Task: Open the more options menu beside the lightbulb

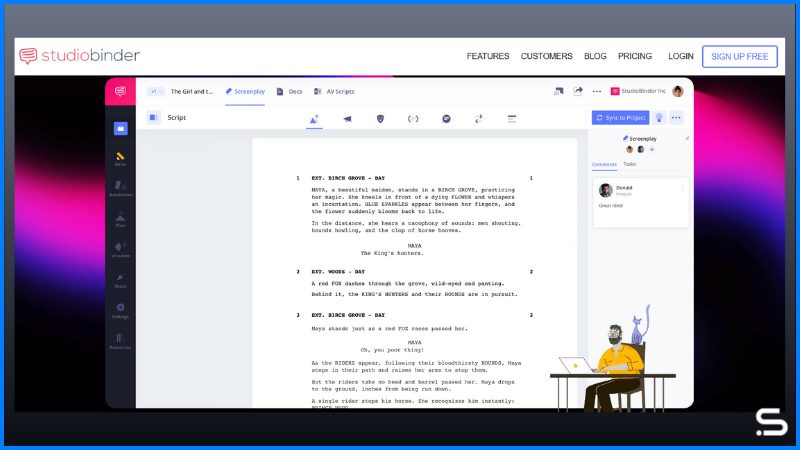Action: pyautogui.click(x=676, y=118)
